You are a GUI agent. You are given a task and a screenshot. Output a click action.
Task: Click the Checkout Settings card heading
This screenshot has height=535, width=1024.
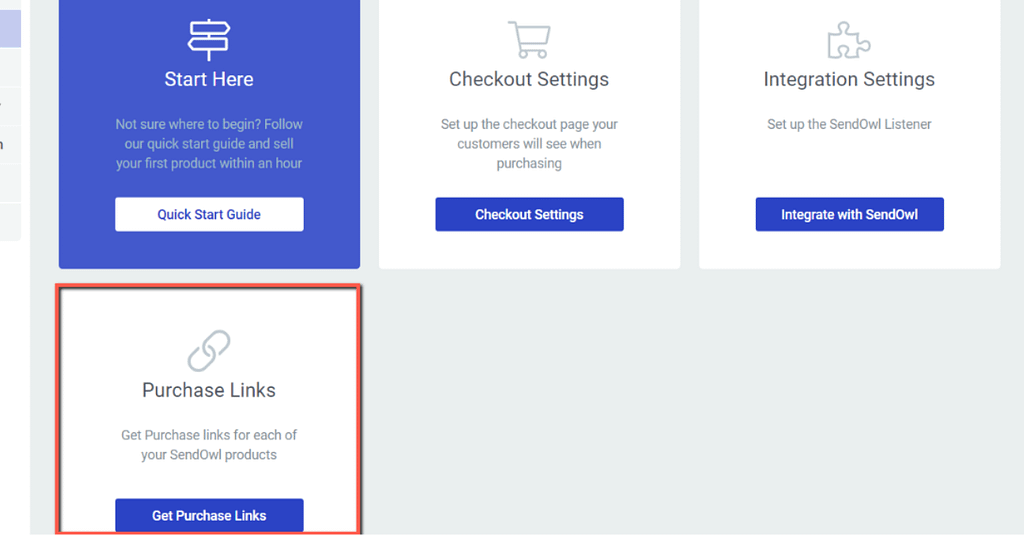coord(529,79)
